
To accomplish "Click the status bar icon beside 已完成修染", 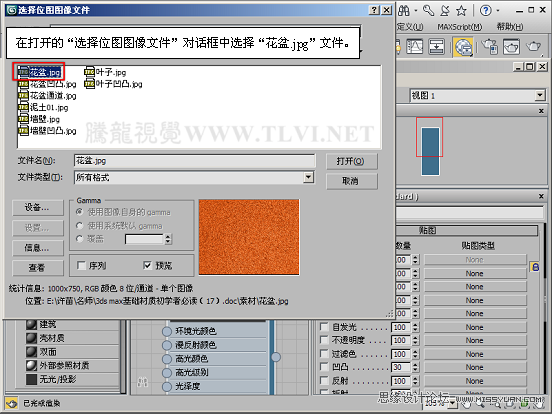I will (12, 403).
